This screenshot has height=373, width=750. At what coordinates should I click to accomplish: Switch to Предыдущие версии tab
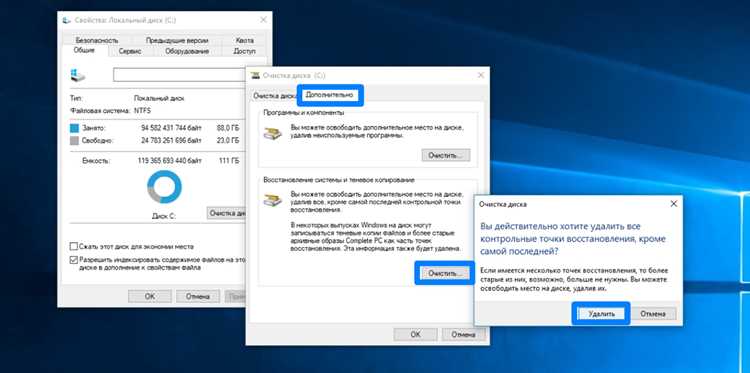point(176,40)
